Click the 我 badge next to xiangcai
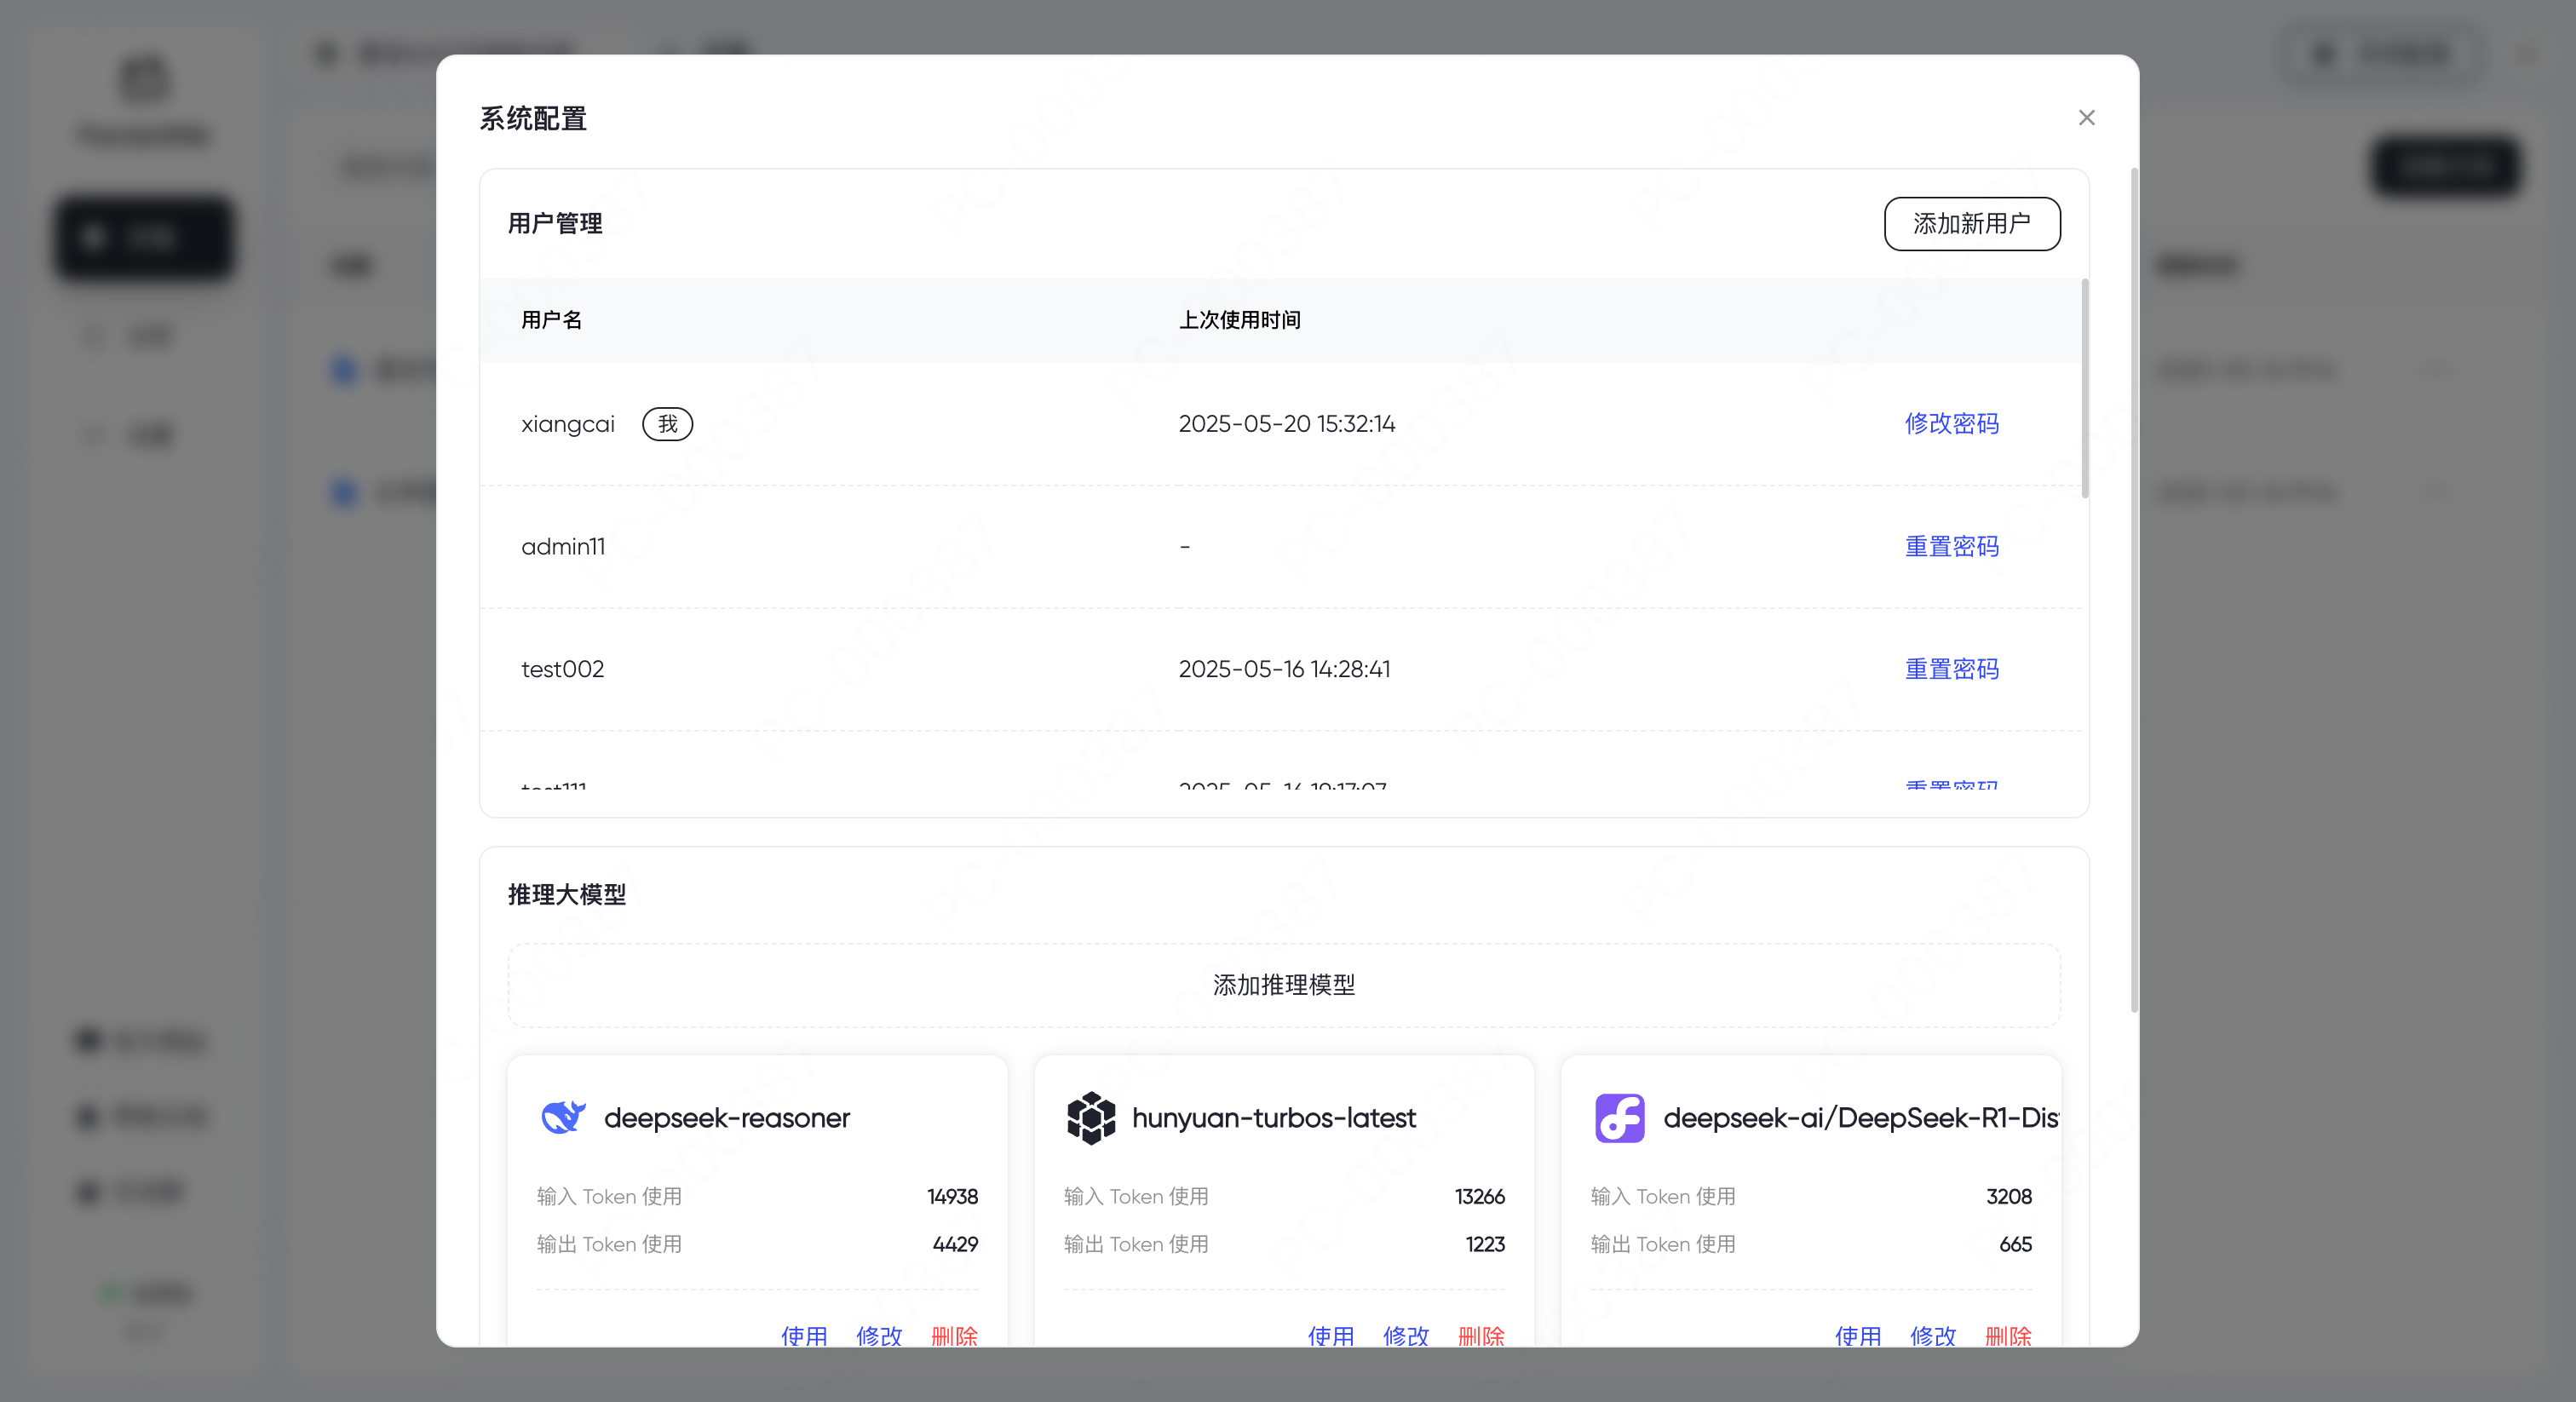2576x1402 pixels. [667, 424]
